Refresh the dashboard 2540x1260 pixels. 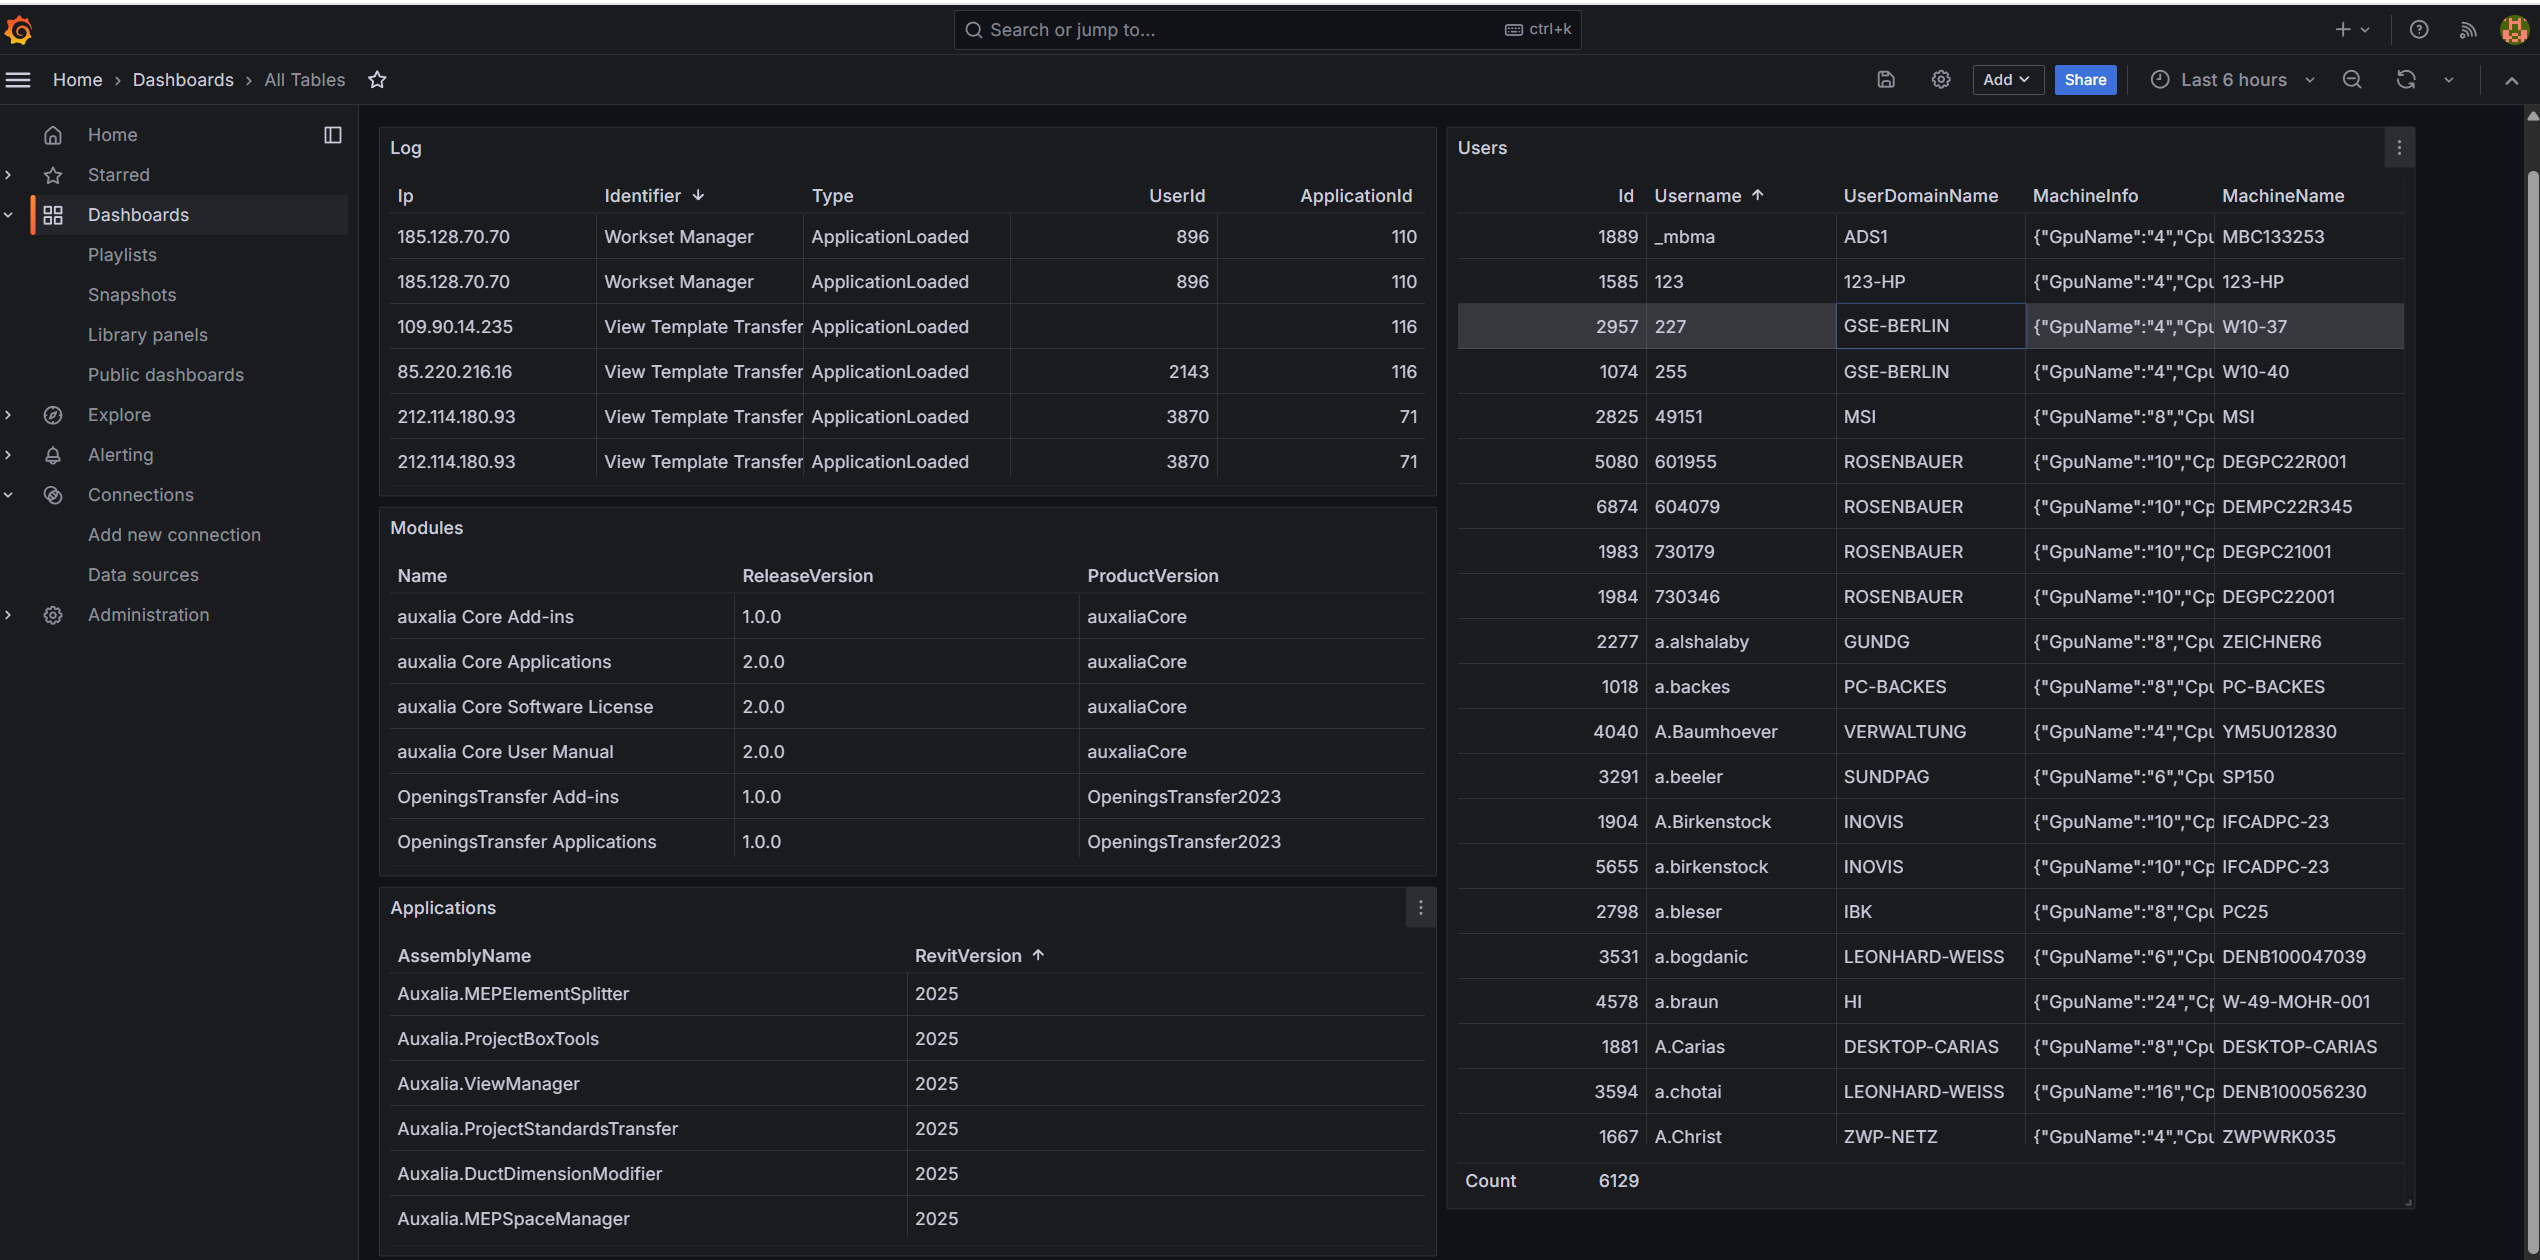[x=2406, y=80]
